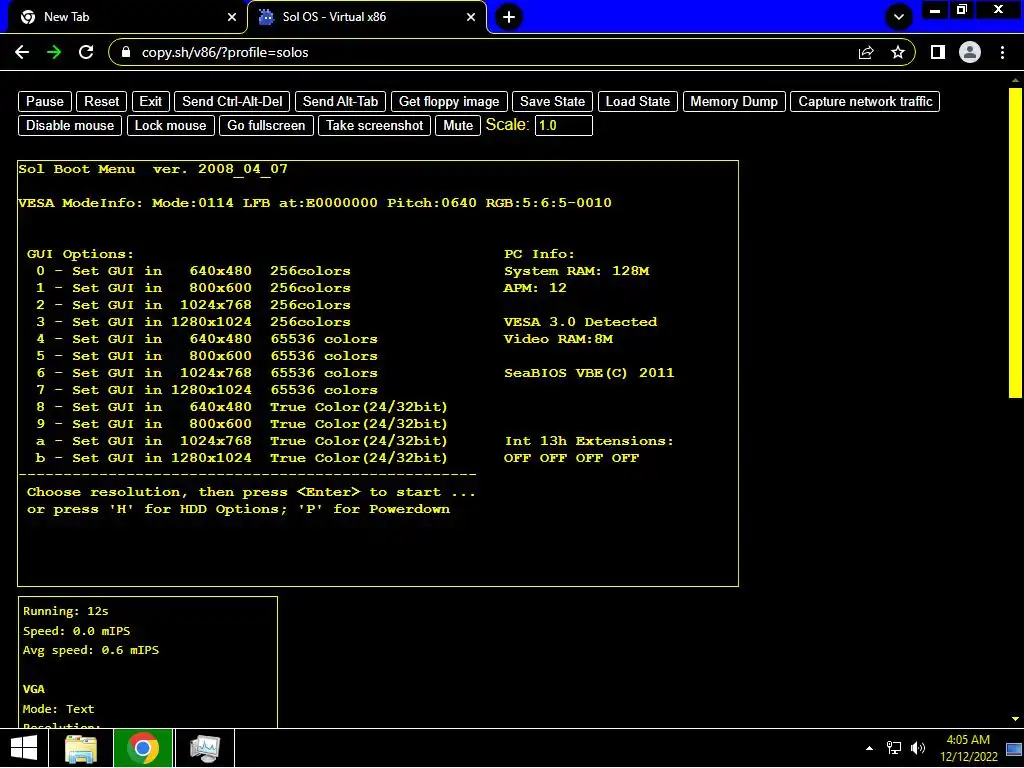Show hidden system tray icons
The width and height of the screenshot is (1024, 768).
pos(869,748)
